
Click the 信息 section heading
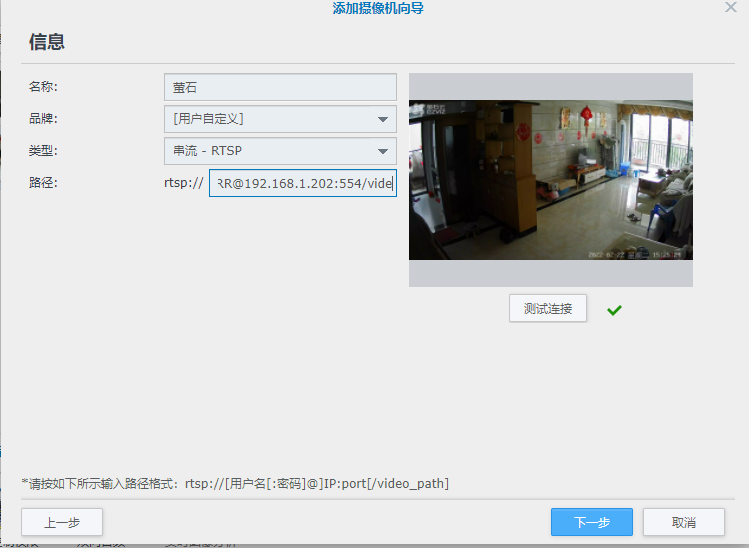[46, 42]
